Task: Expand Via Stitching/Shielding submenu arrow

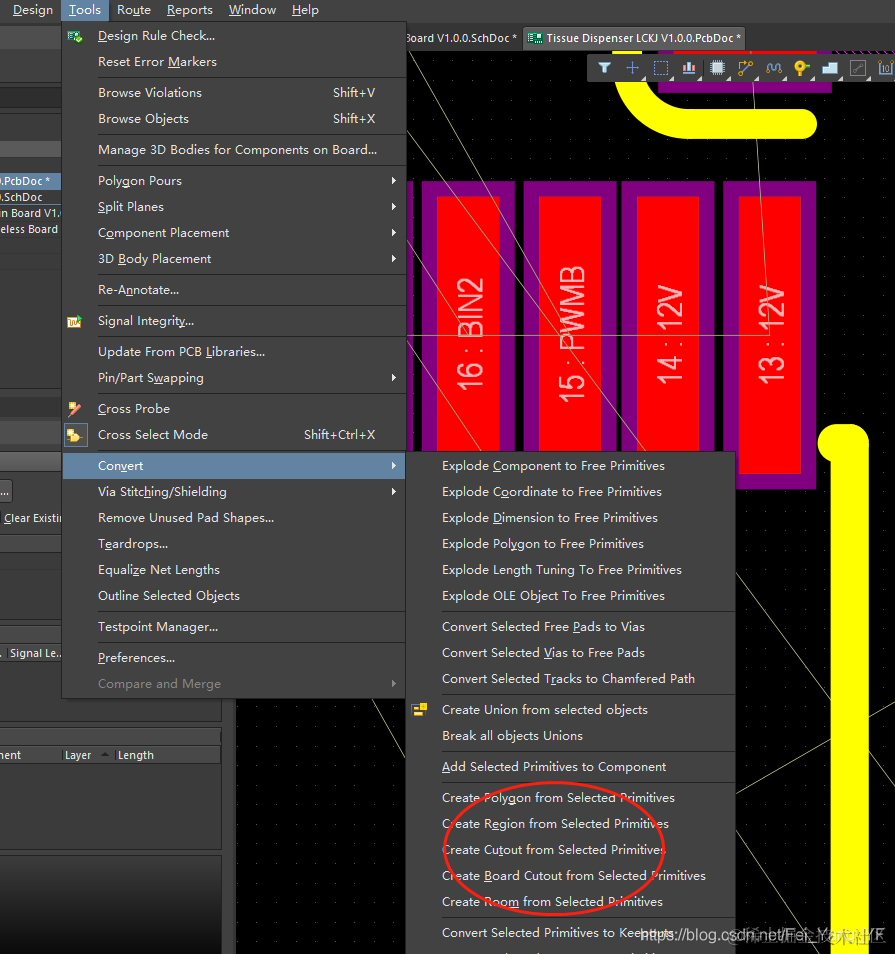Action: (394, 492)
